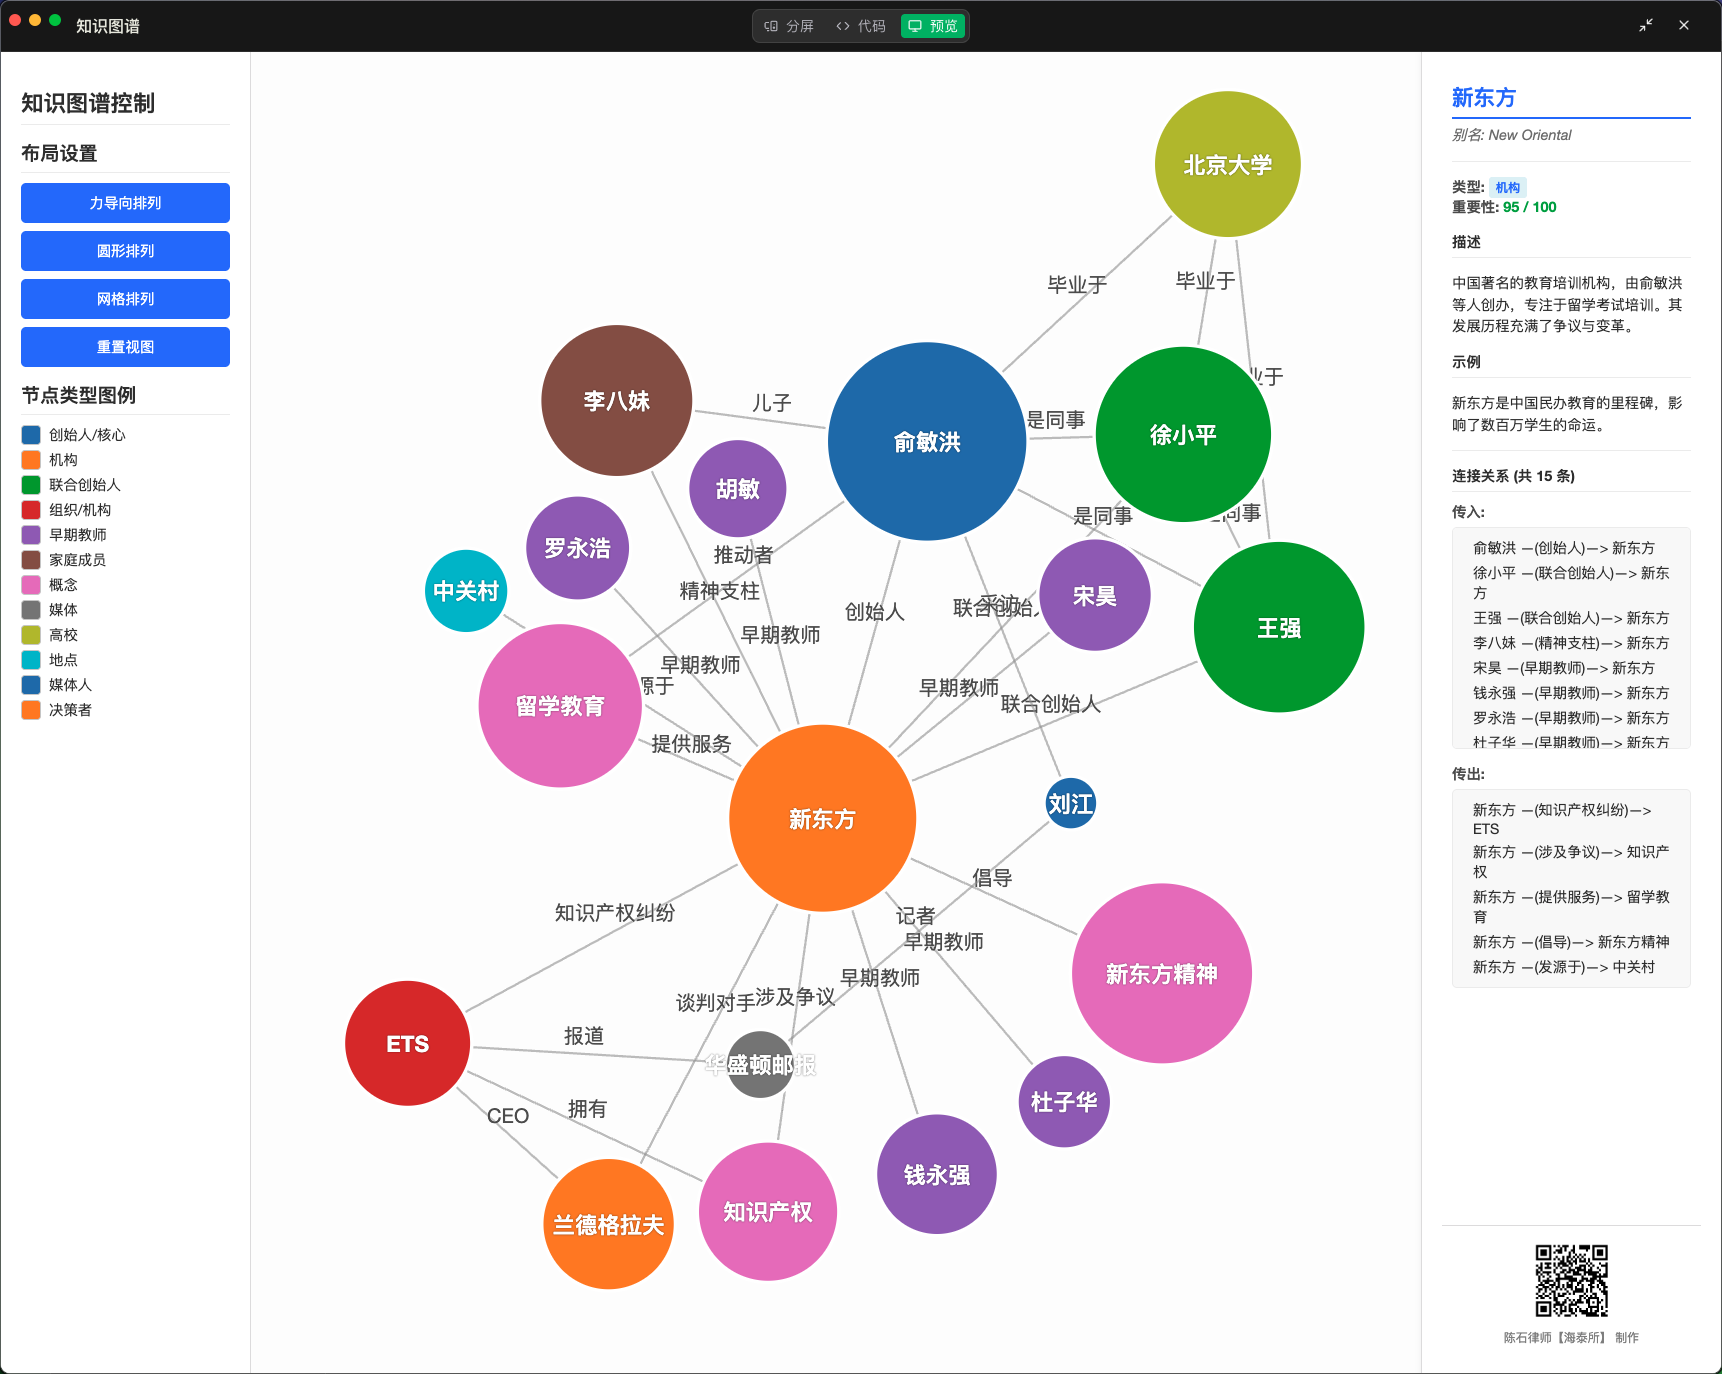Select the gray 华盛顿邮报 node

point(761,1065)
